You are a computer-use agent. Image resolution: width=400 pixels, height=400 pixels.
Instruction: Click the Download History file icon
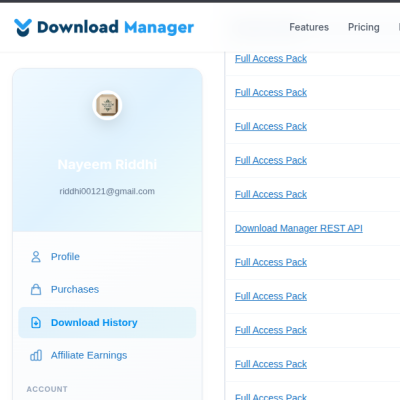36,323
